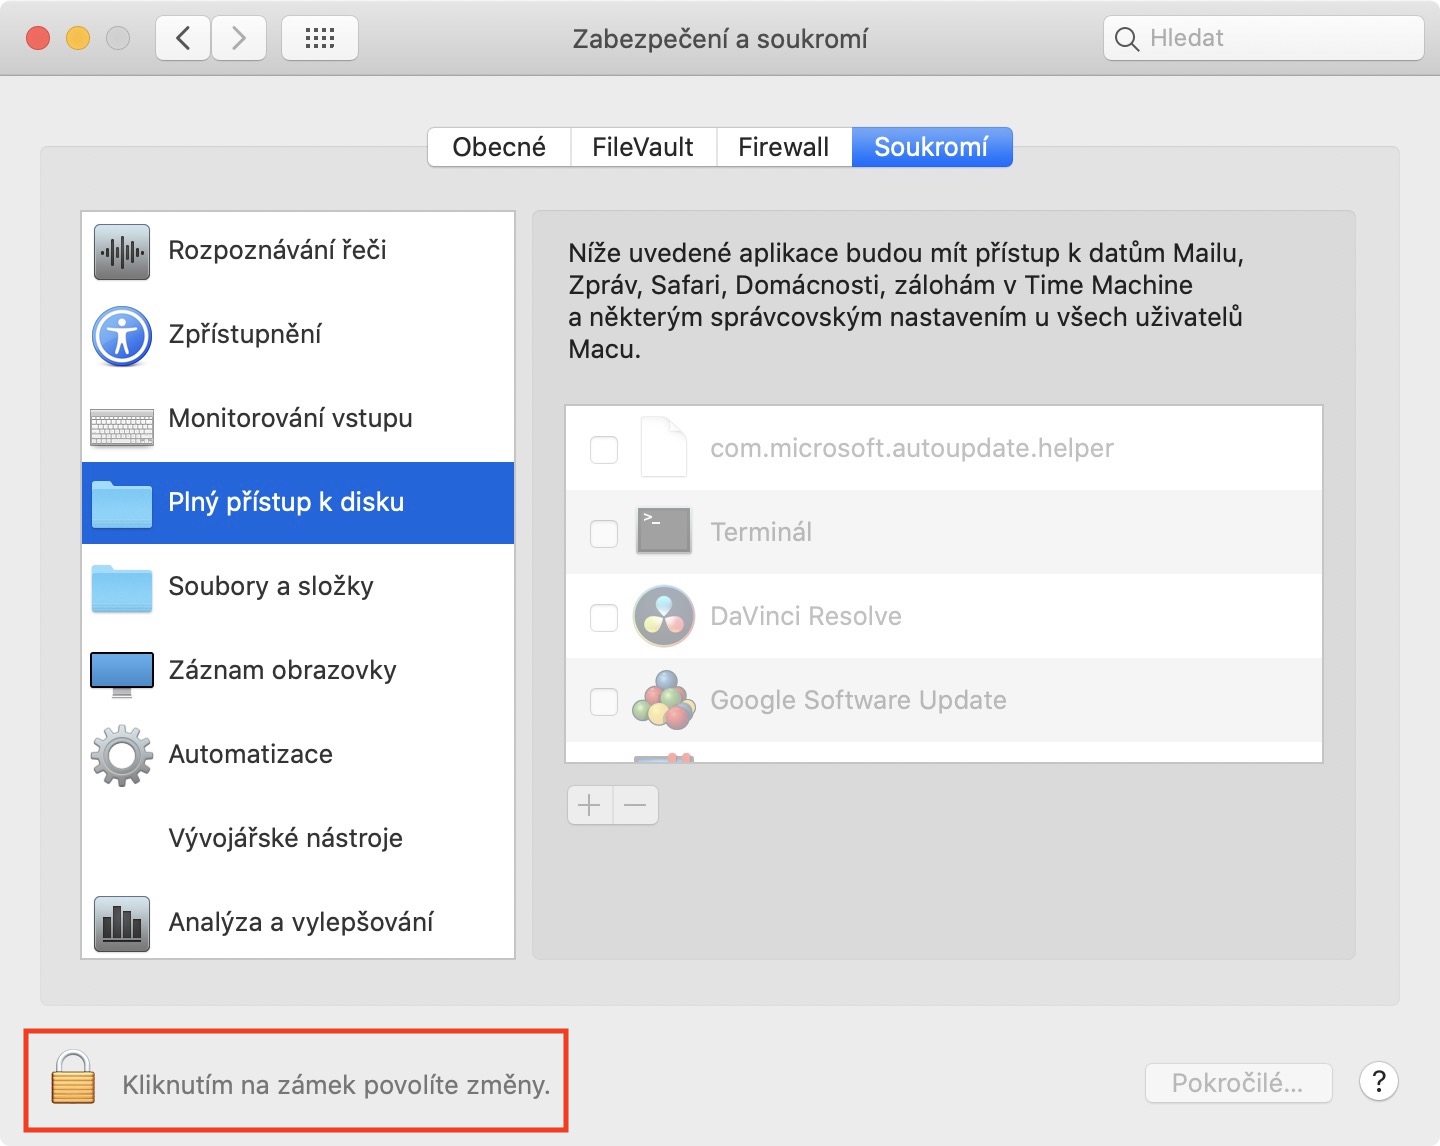This screenshot has width=1440, height=1146.
Task: Switch to the Firewall tab
Action: 784,147
